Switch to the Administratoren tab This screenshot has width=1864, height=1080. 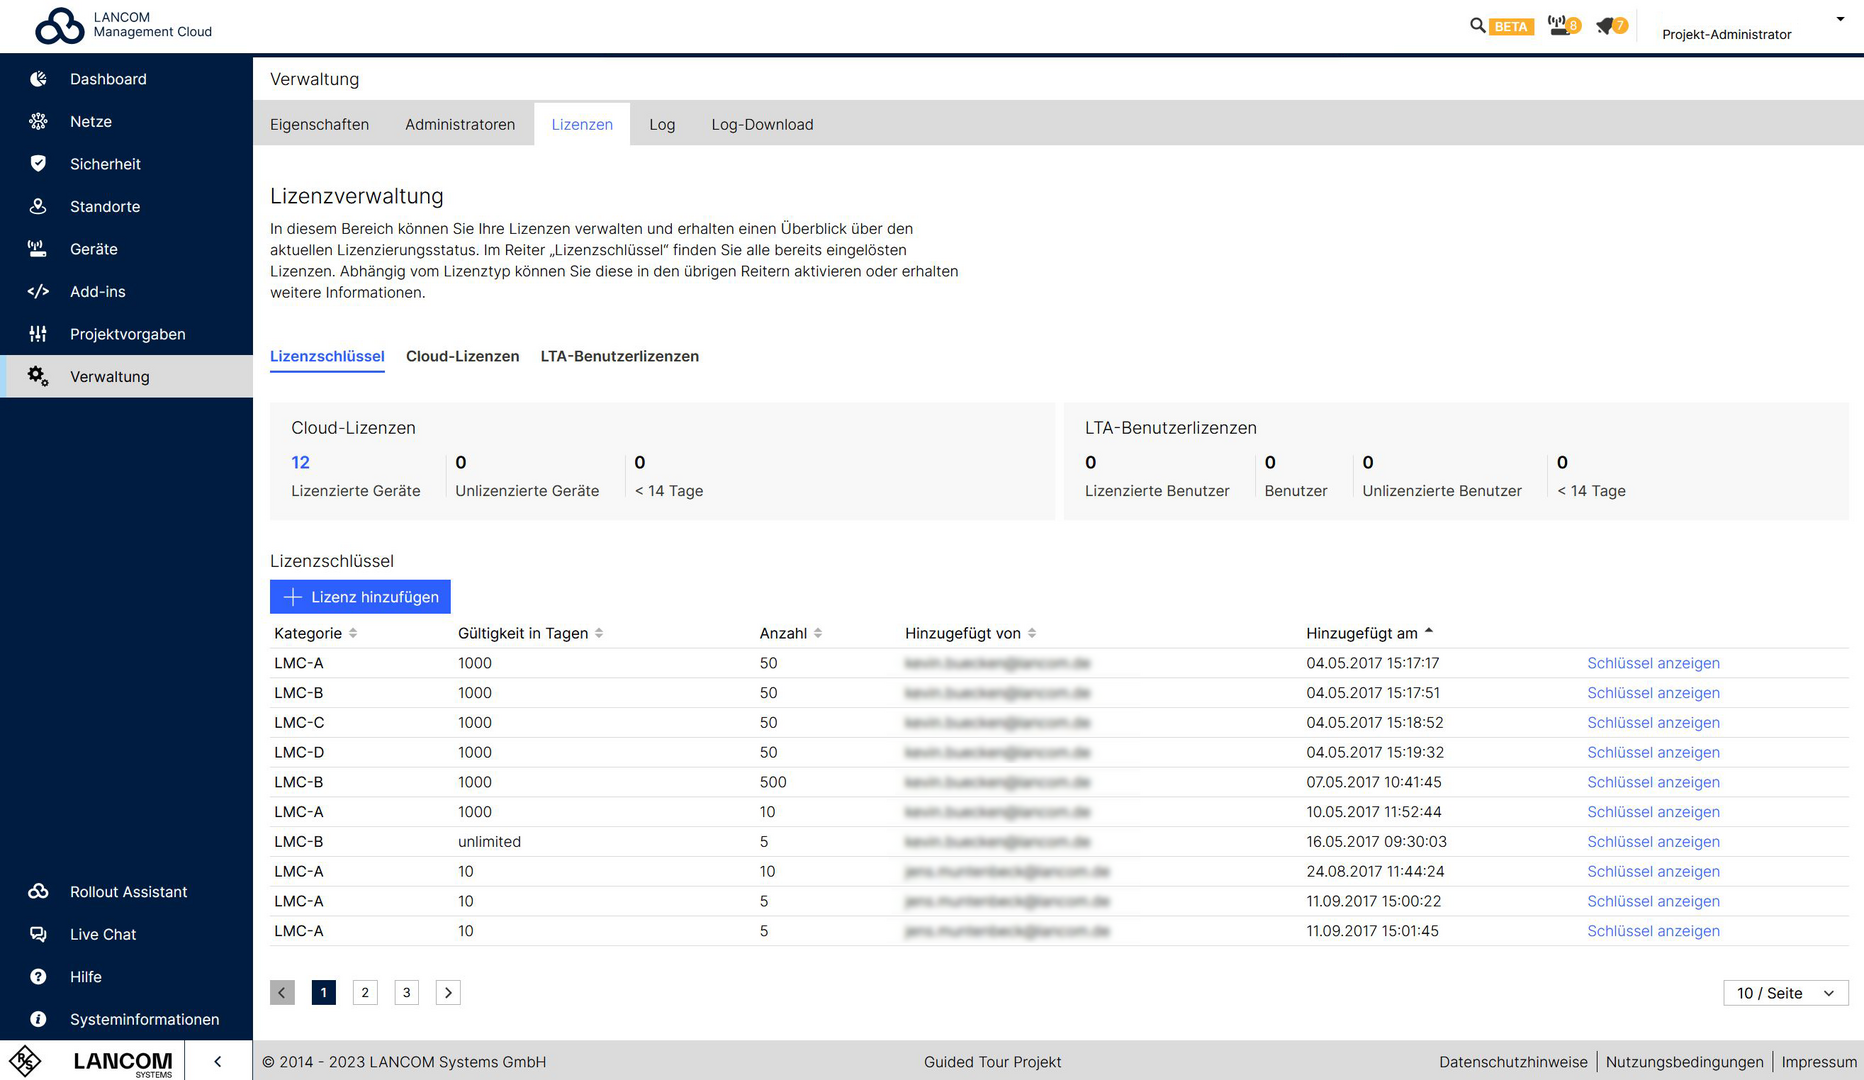pyautogui.click(x=460, y=124)
